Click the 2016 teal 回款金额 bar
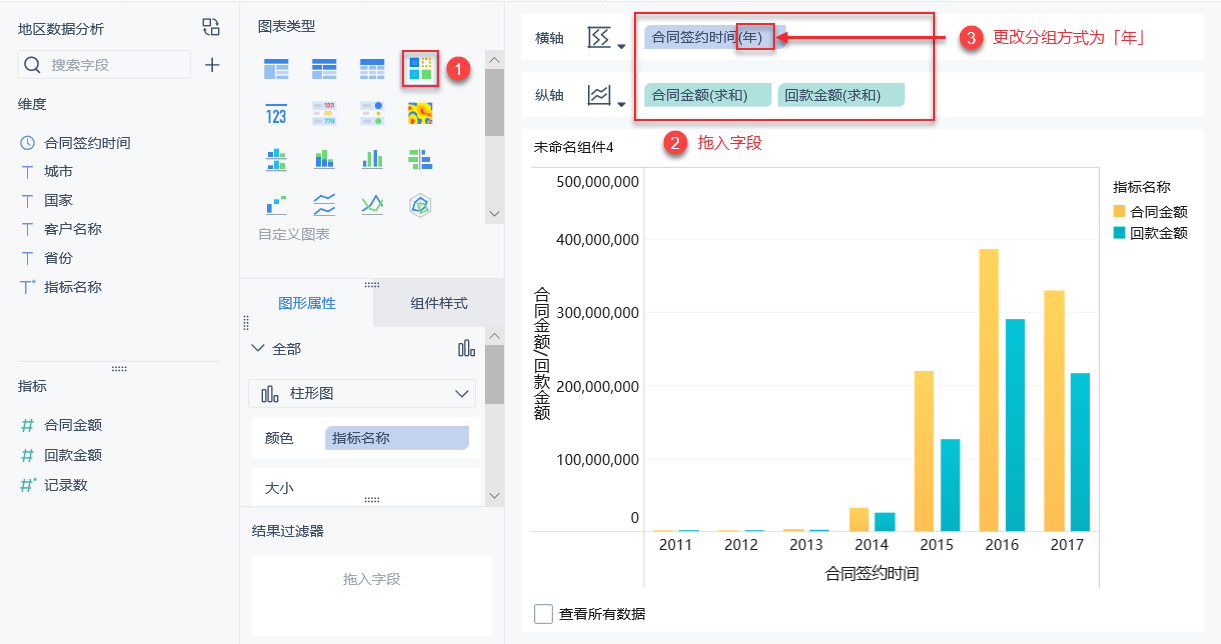Image resolution: width=1221 pixels, height=644 pixels. pyautogui.click(x=1015, y=425)
